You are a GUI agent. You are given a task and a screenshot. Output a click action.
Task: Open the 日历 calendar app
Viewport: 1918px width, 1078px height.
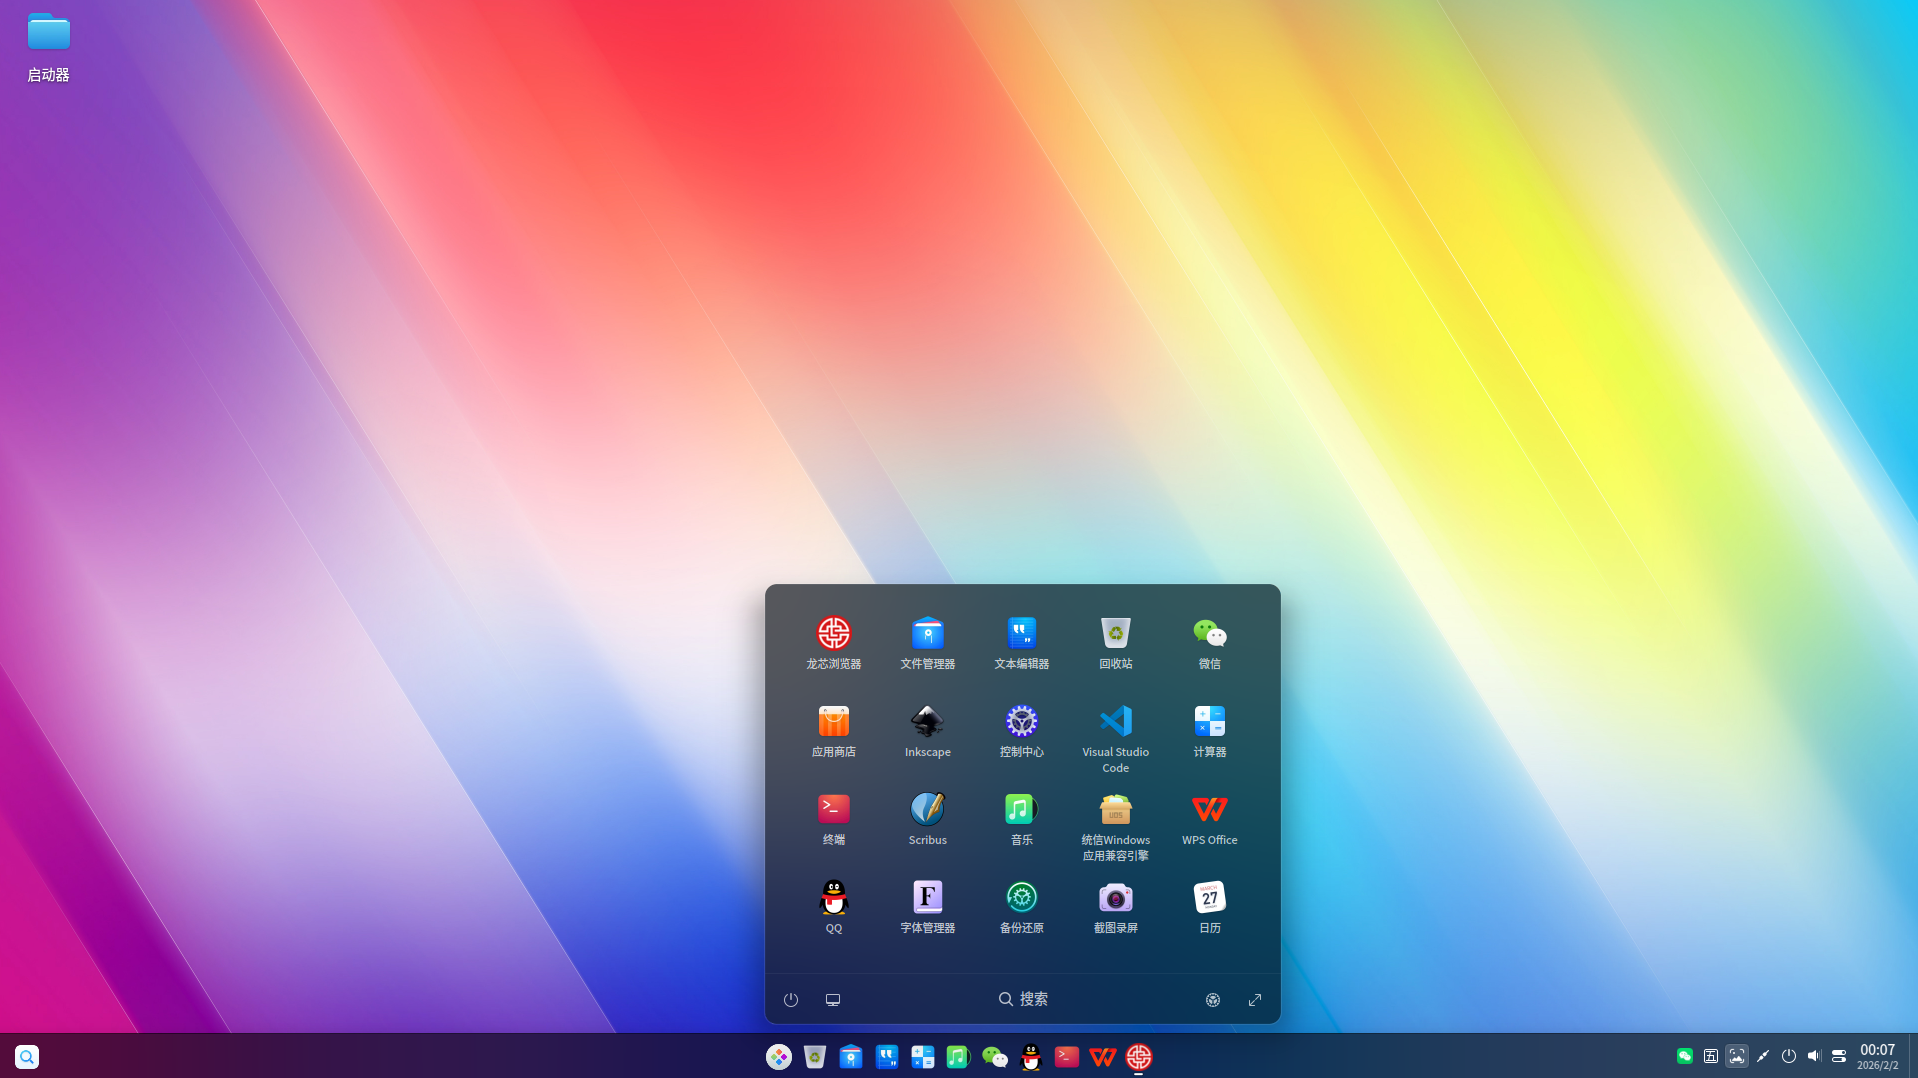(1209, 895)
